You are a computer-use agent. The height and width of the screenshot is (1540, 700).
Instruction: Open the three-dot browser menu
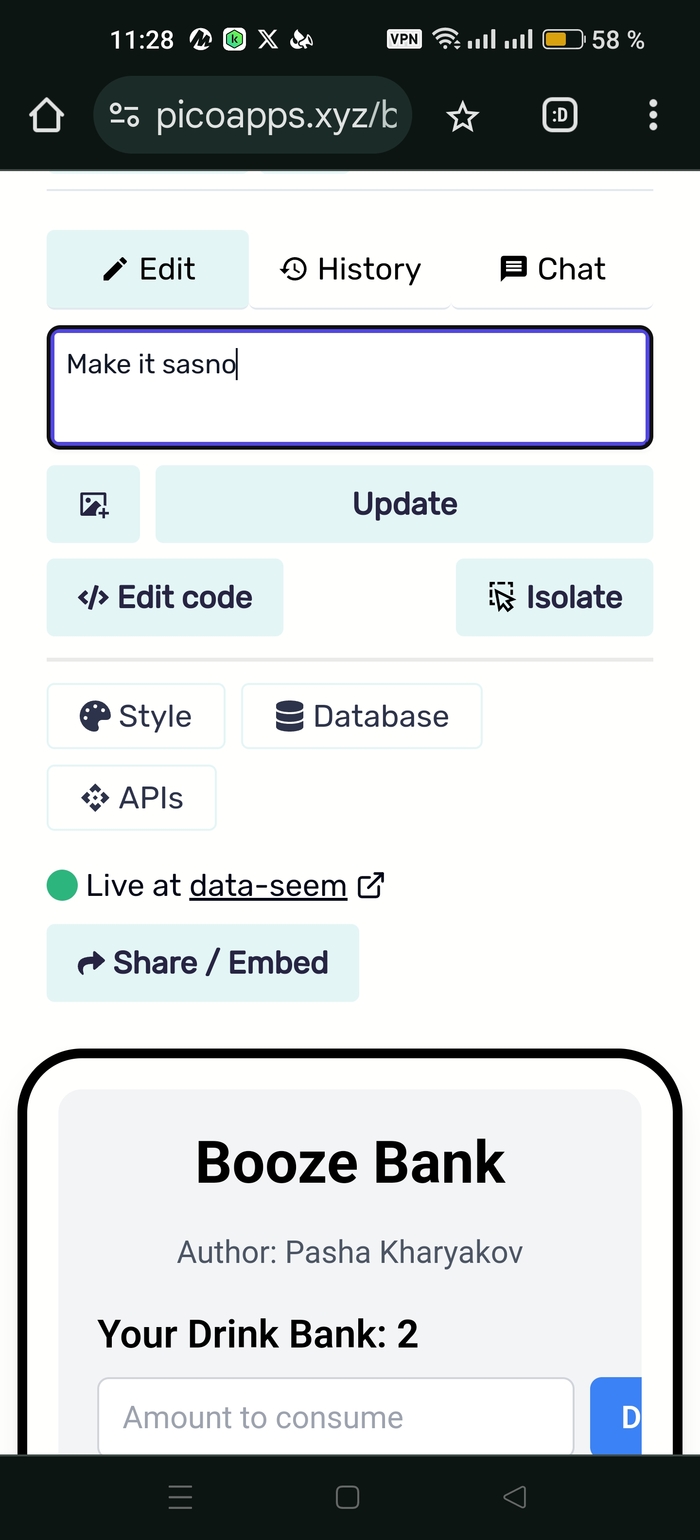pyautogui.click(x=653, y=116)
